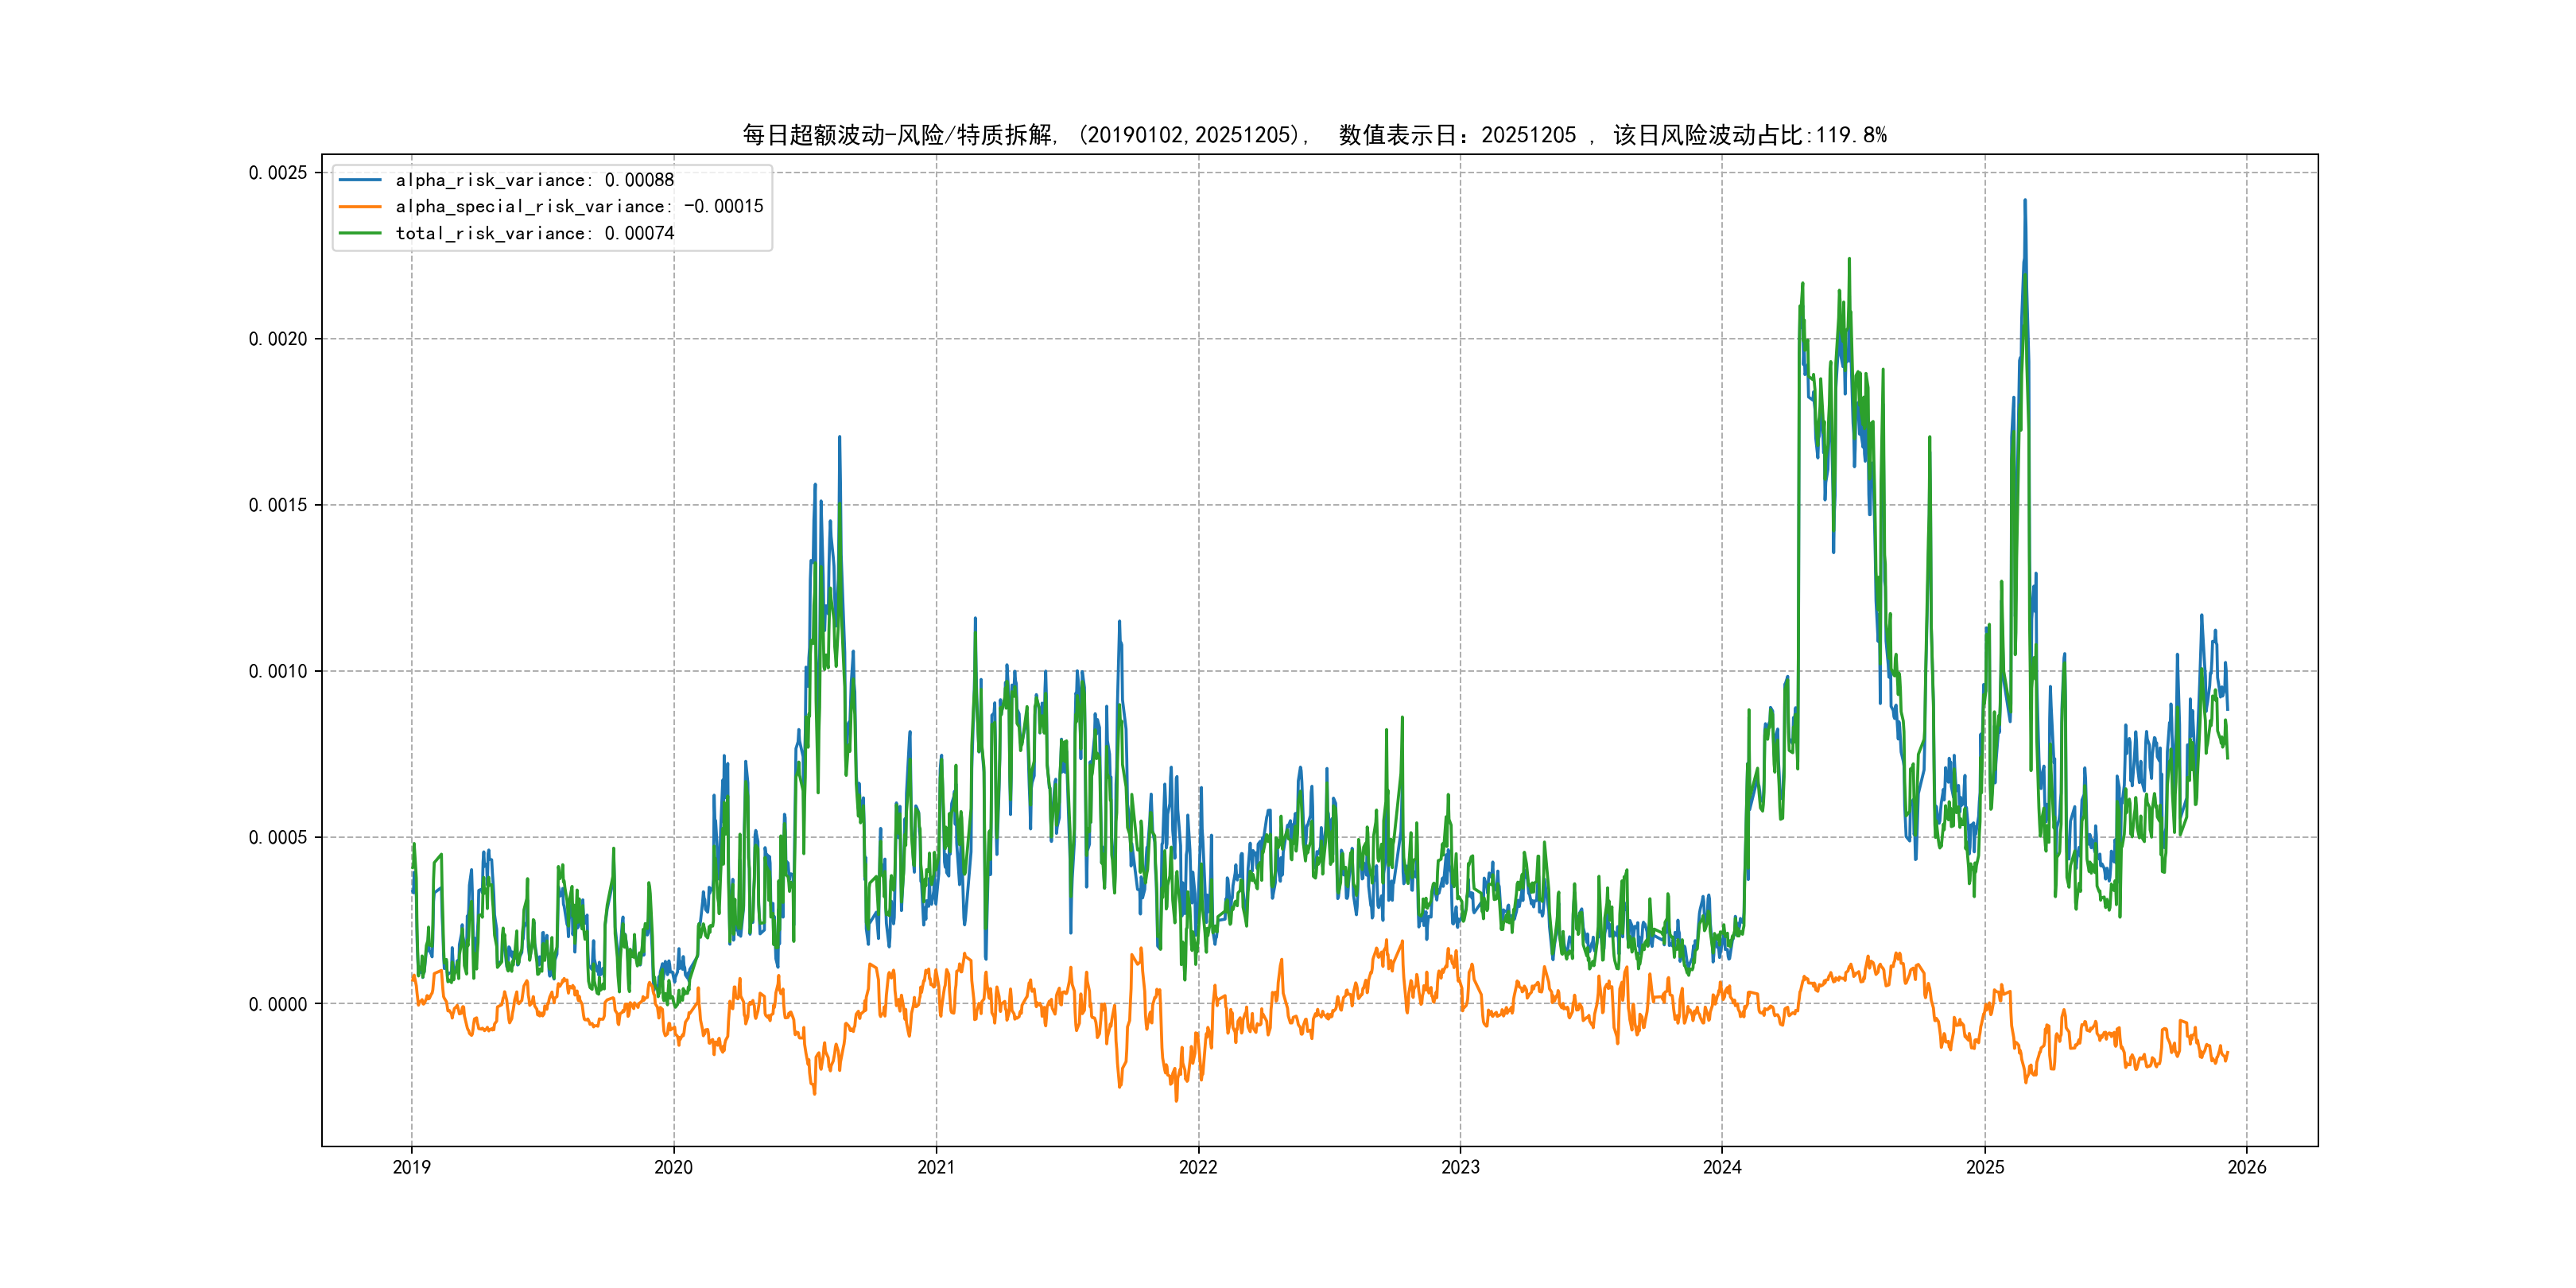Click the 0.0005 y-axis tick label
This screenshot has width=2576, height=1288.
click(x=278, y=838)
